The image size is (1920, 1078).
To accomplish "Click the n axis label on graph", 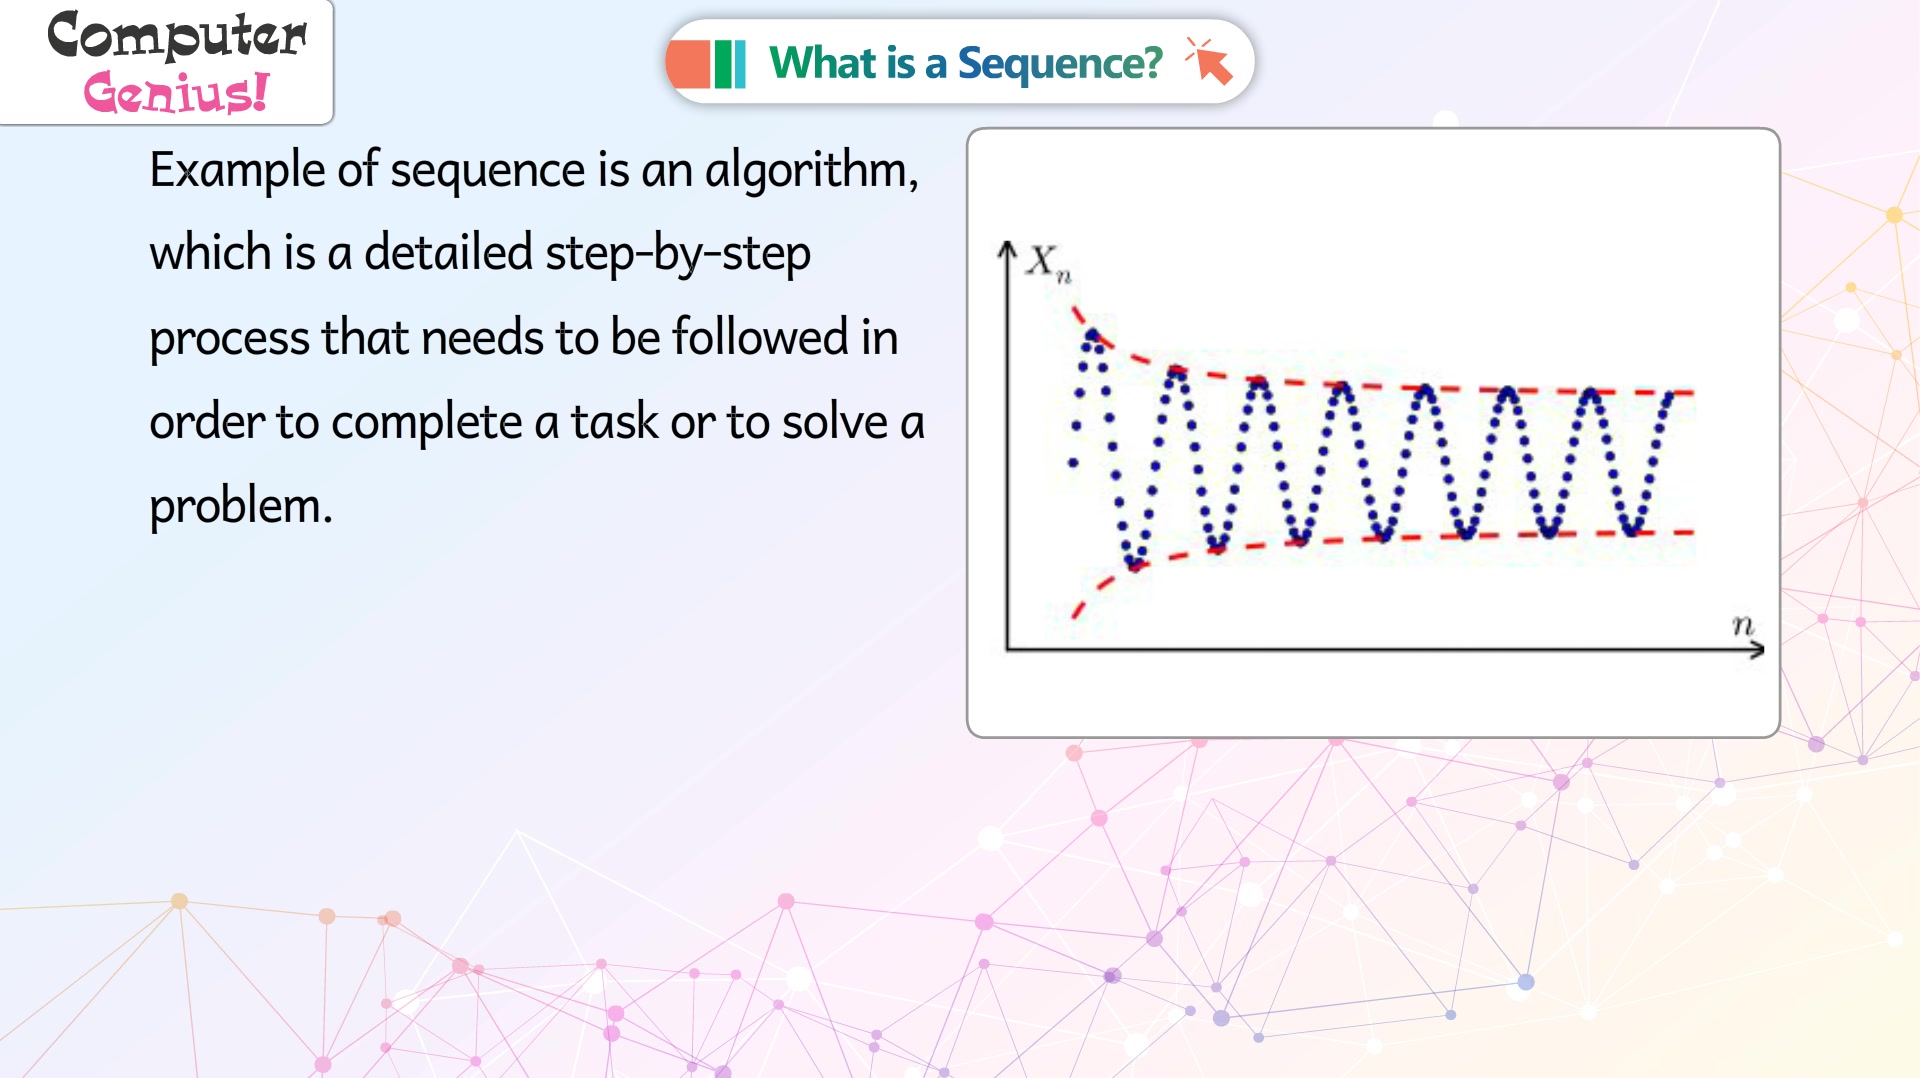I will point(1743,625).
